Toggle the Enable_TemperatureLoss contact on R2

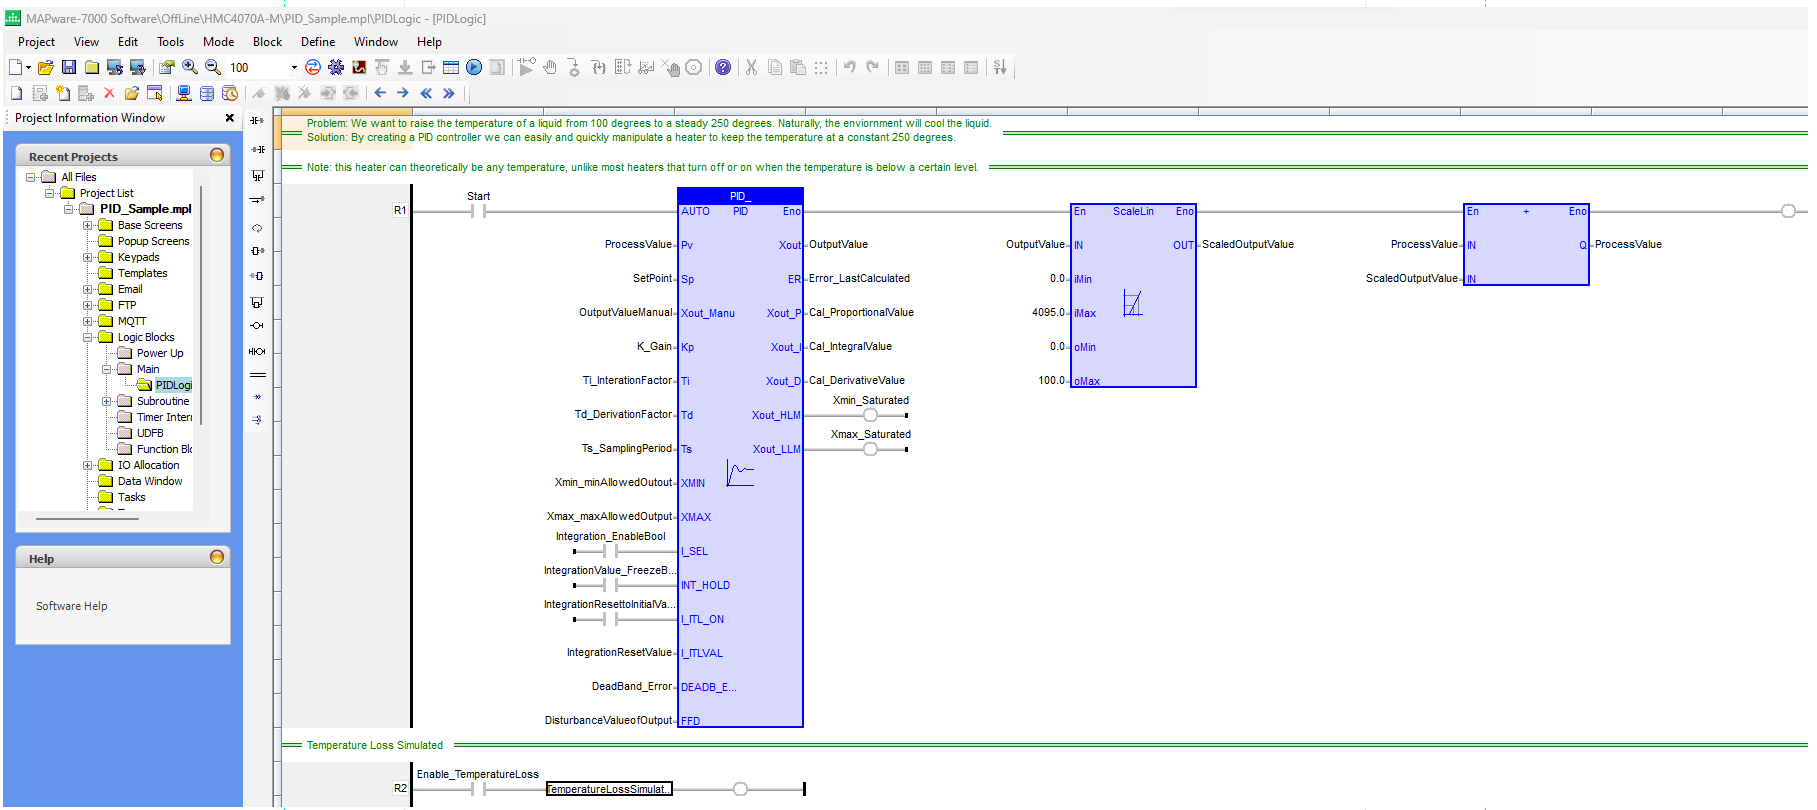coord(478,789)
